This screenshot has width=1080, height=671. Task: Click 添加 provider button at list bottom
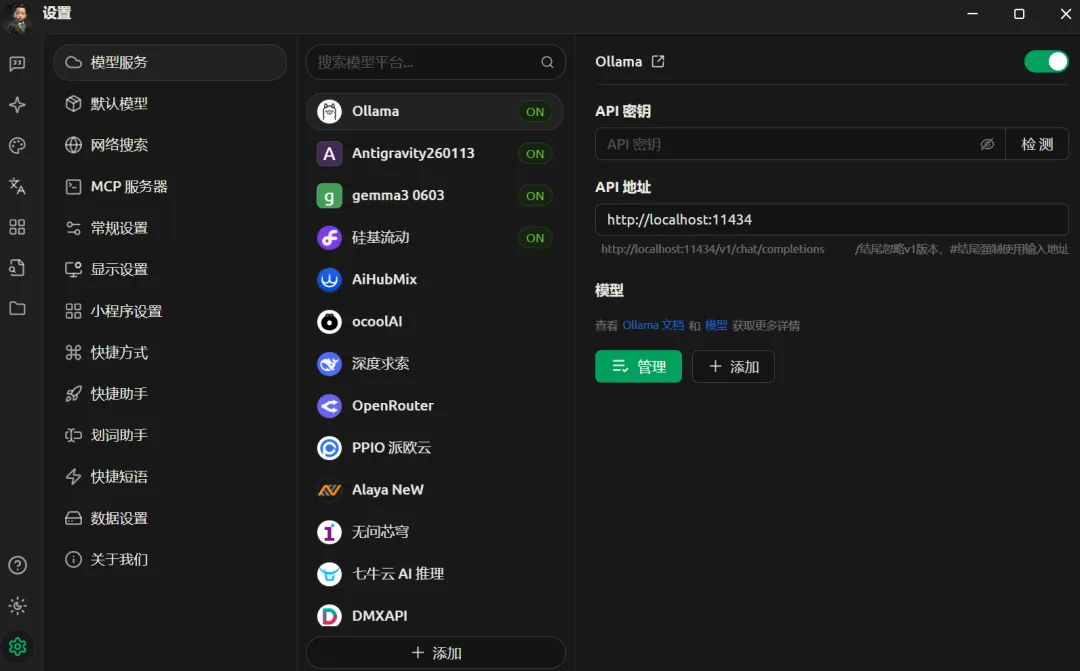point(435,652)
